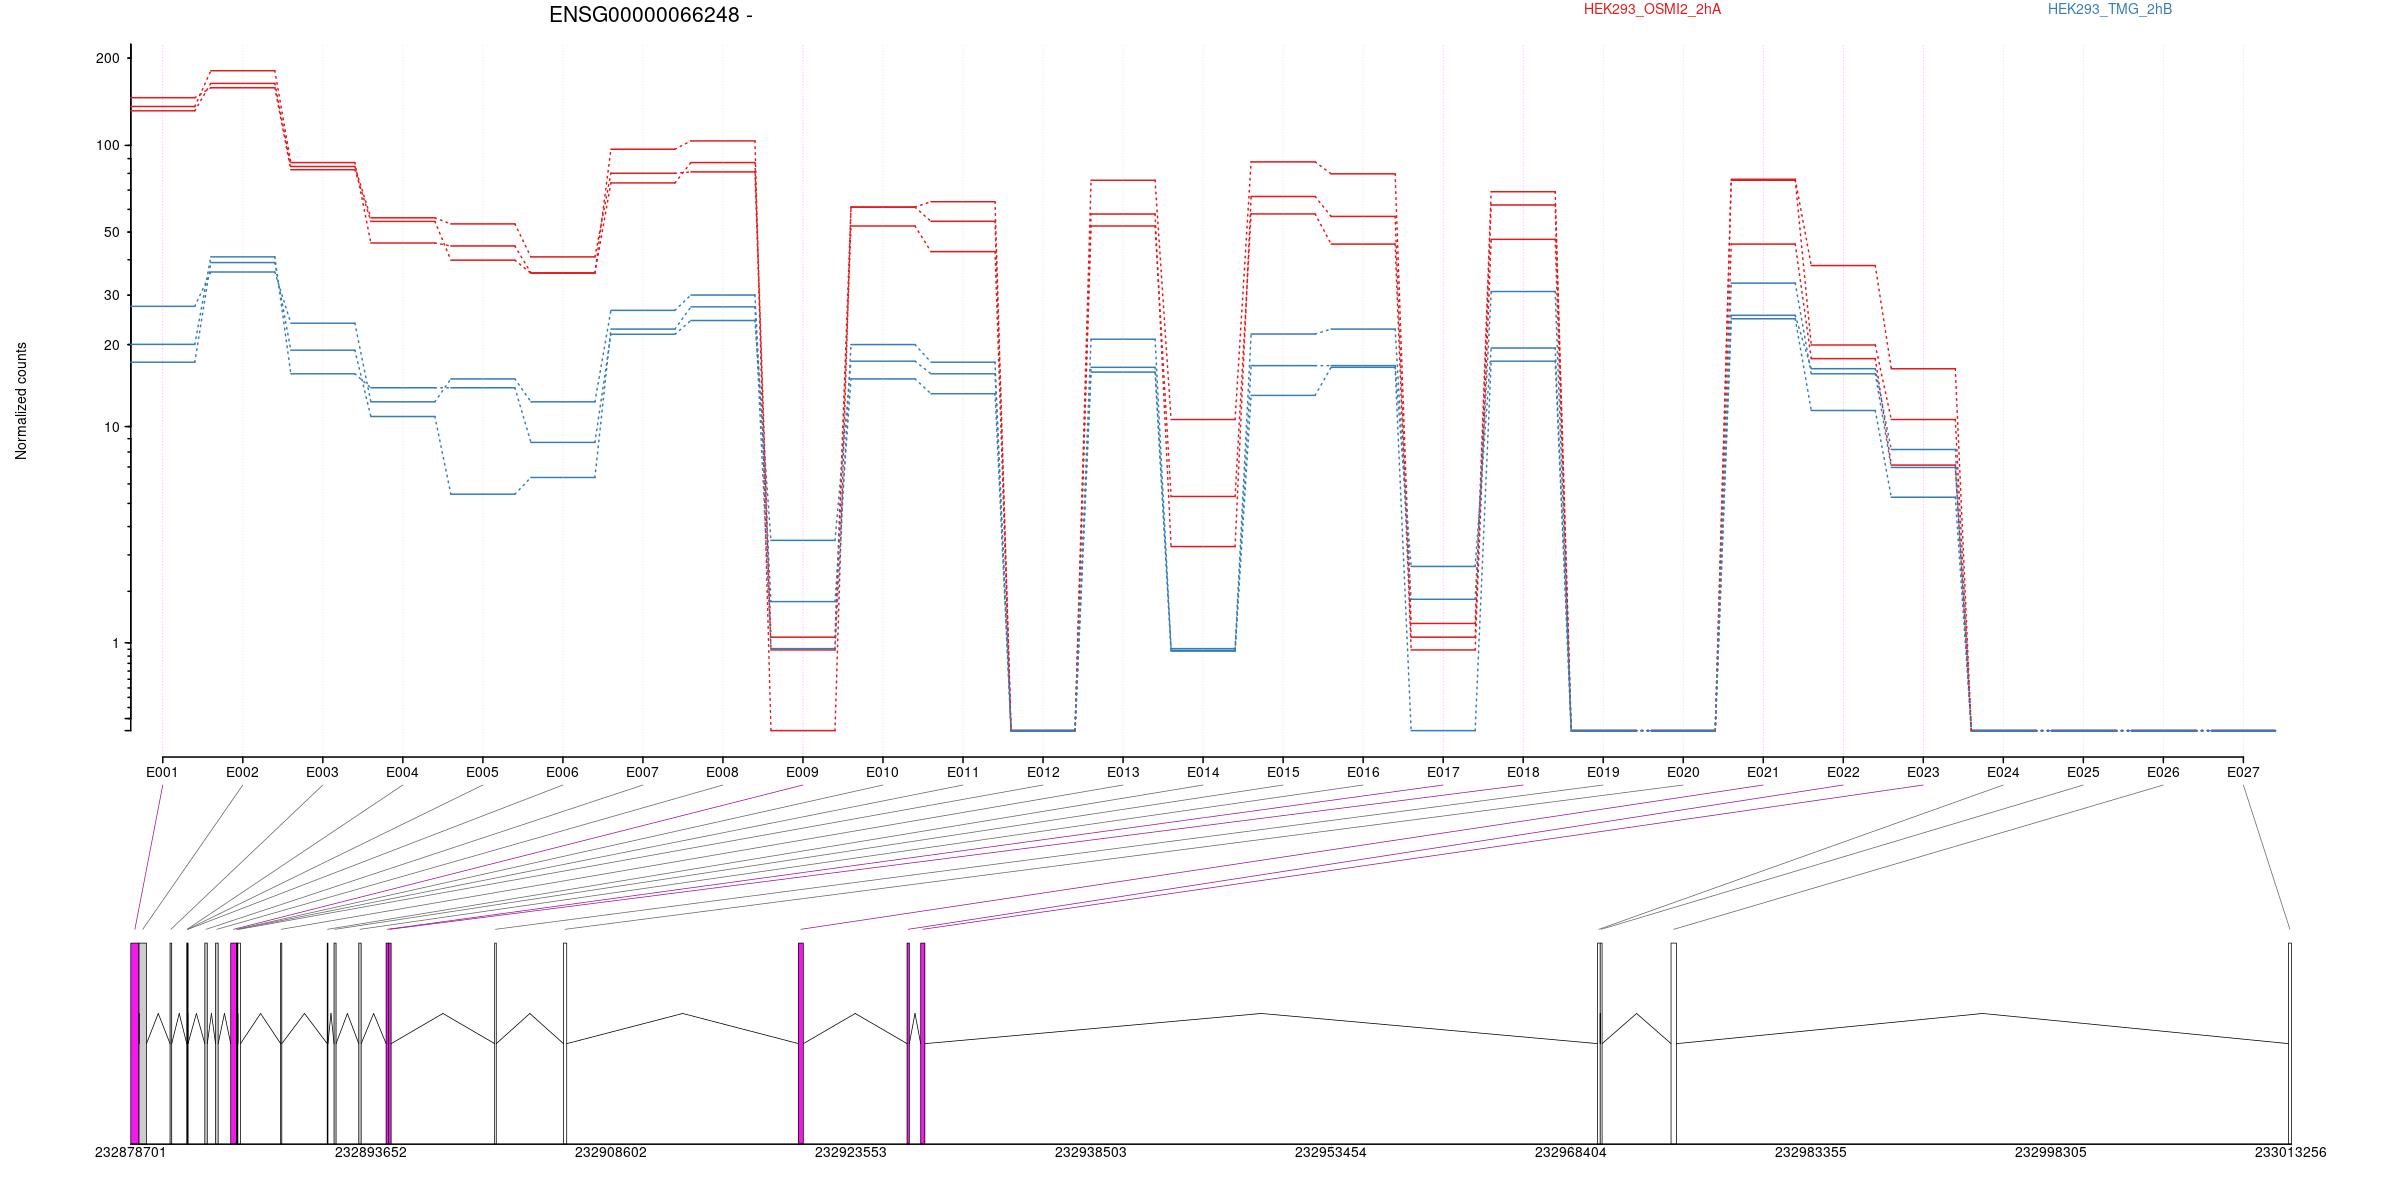Click y-axis tick value 30

[x=111, y=295]
